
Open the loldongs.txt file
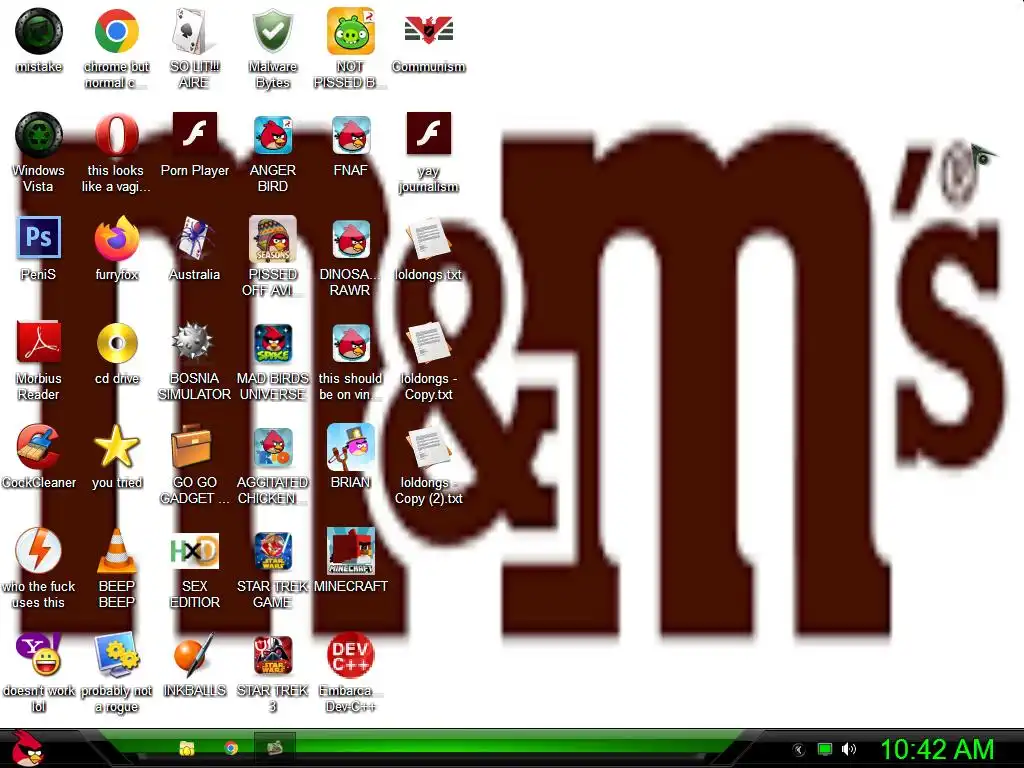[428, 239]
